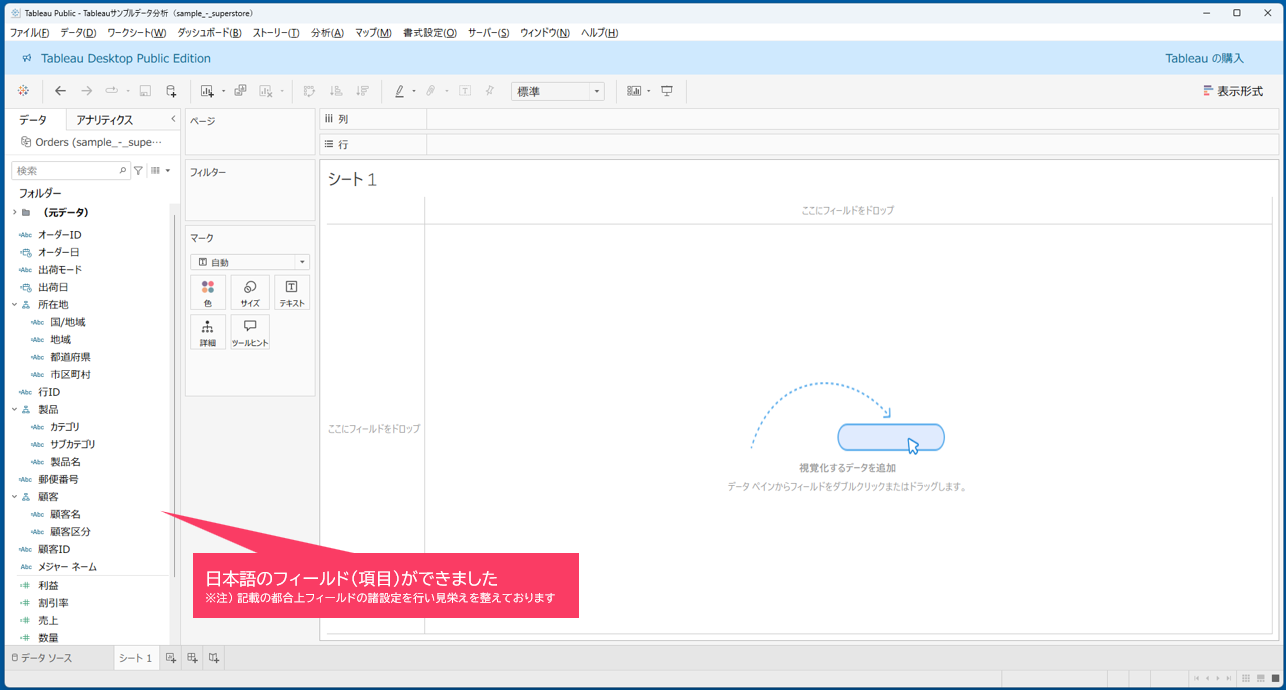Click the new story icon at bottom
This screenshot has width=1286, height=690.
[x=214, y=658]
